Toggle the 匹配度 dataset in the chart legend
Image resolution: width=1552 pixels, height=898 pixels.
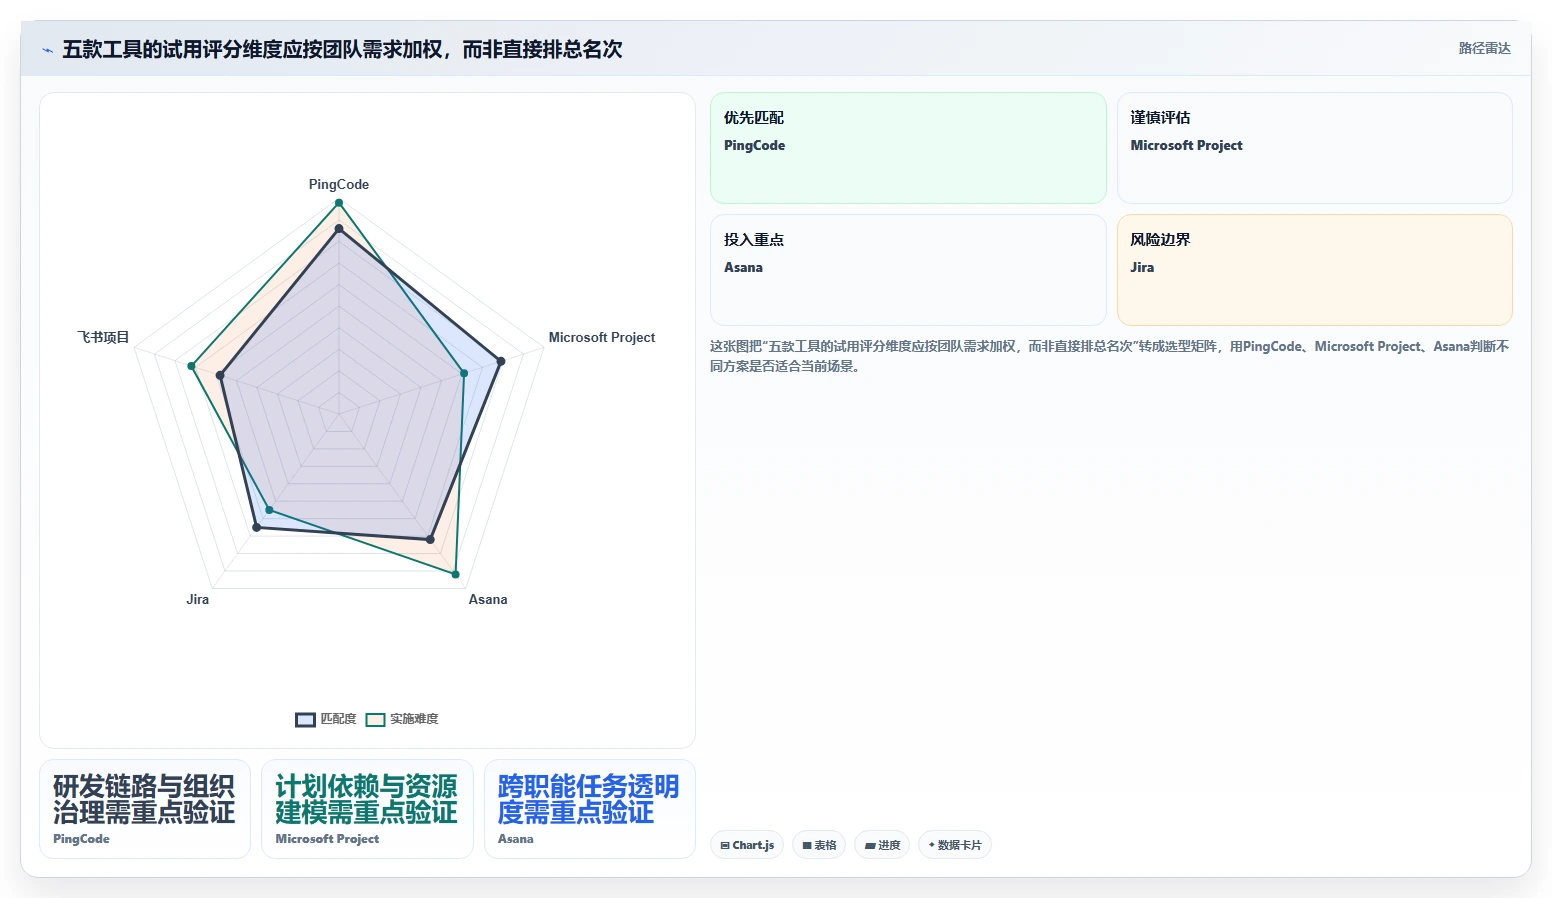pyautogui.click(x=326, y=719)
